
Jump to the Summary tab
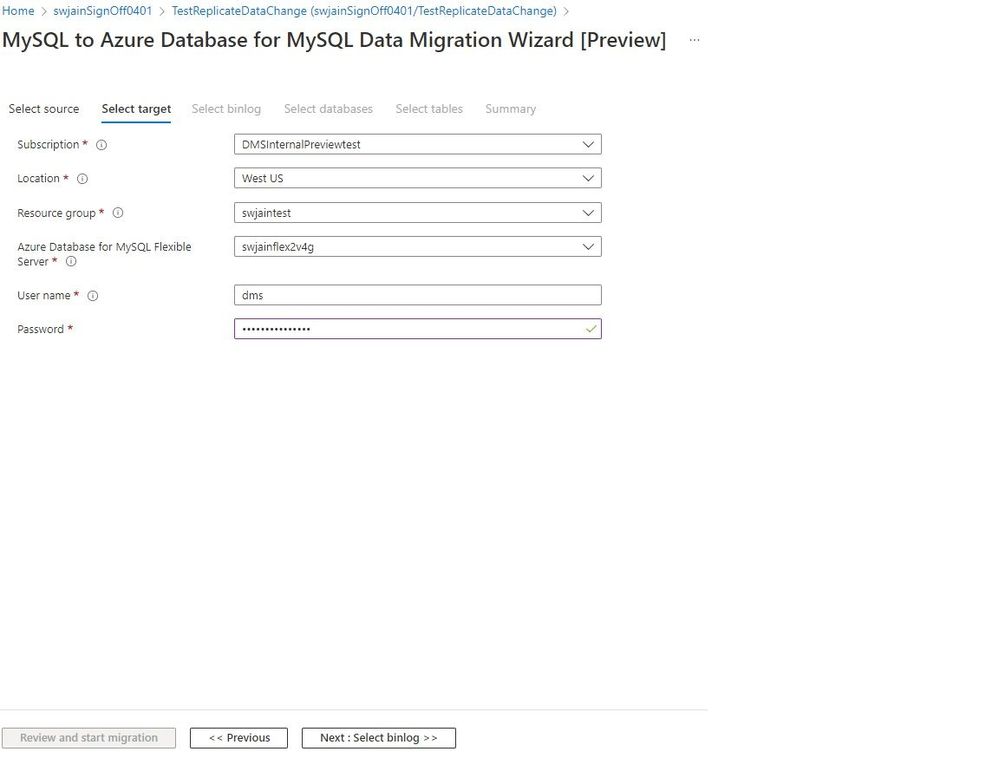510,109
